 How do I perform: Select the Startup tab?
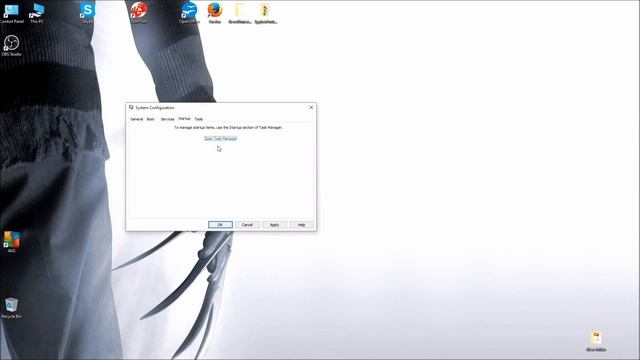coord(184,118)
